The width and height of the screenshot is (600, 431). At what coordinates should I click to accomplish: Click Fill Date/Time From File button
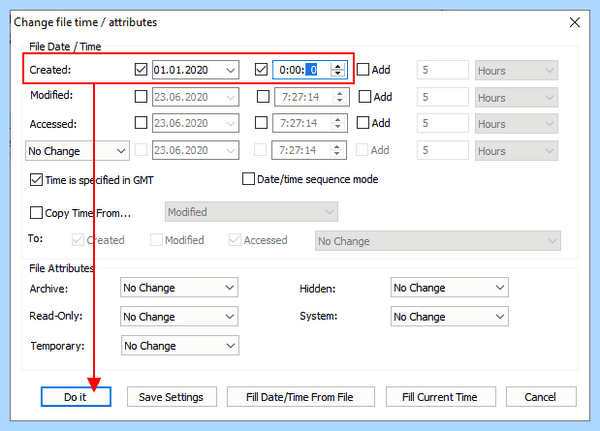300,397
